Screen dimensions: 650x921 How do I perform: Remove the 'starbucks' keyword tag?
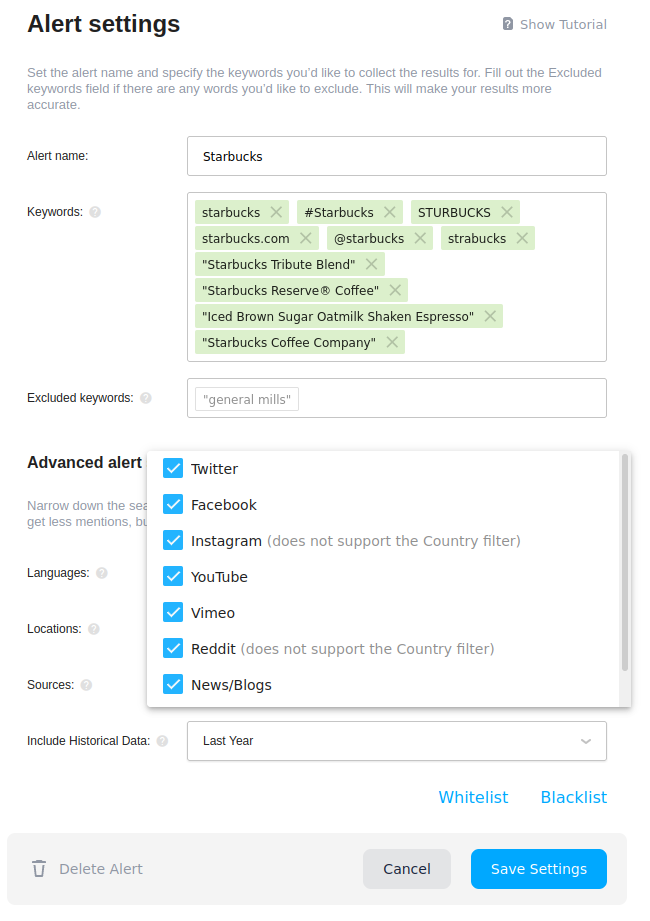[276, 212]
